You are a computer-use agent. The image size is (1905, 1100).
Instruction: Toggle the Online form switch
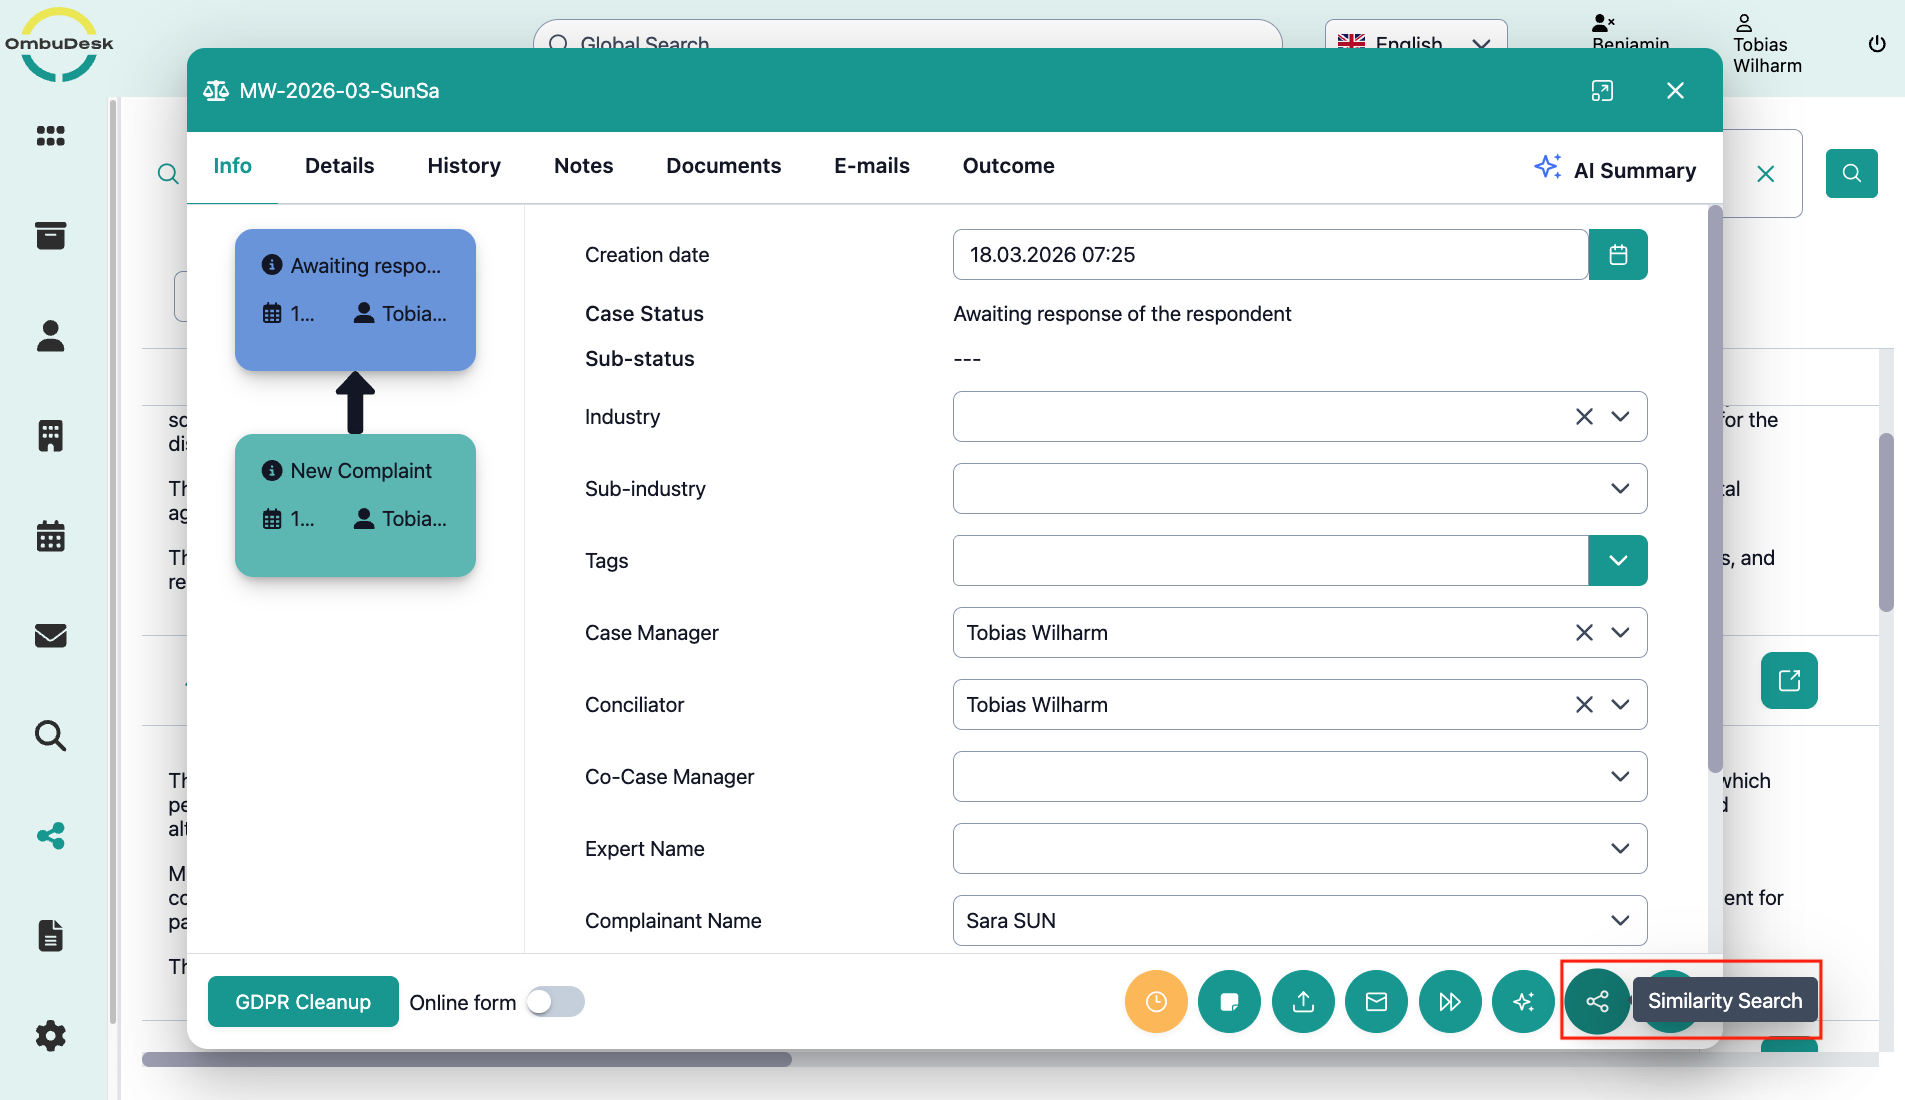[556, 1001]
